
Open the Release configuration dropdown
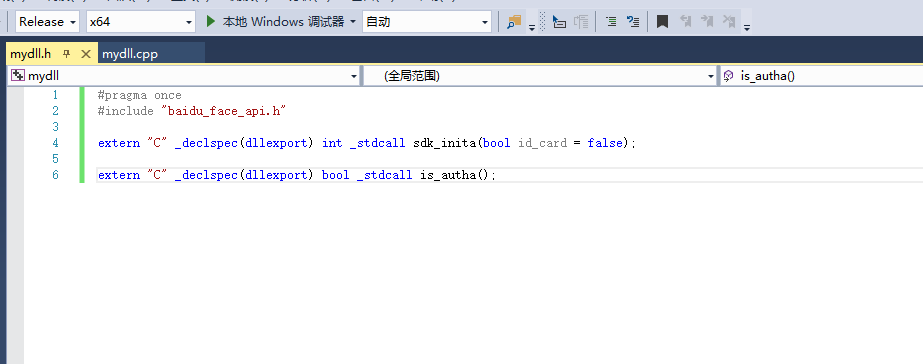pyautogui.click(x=47, y=22)
